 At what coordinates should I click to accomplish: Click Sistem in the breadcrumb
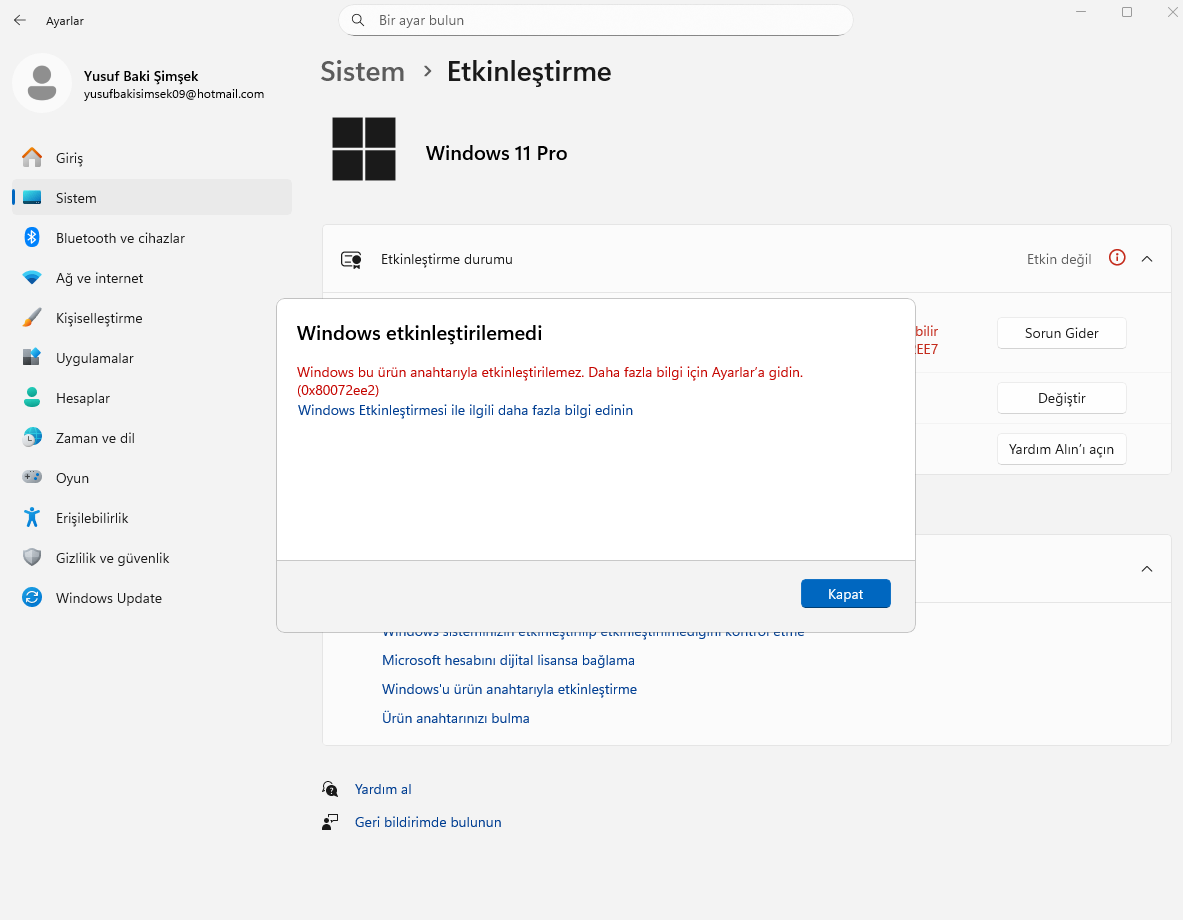click(363, 72)
